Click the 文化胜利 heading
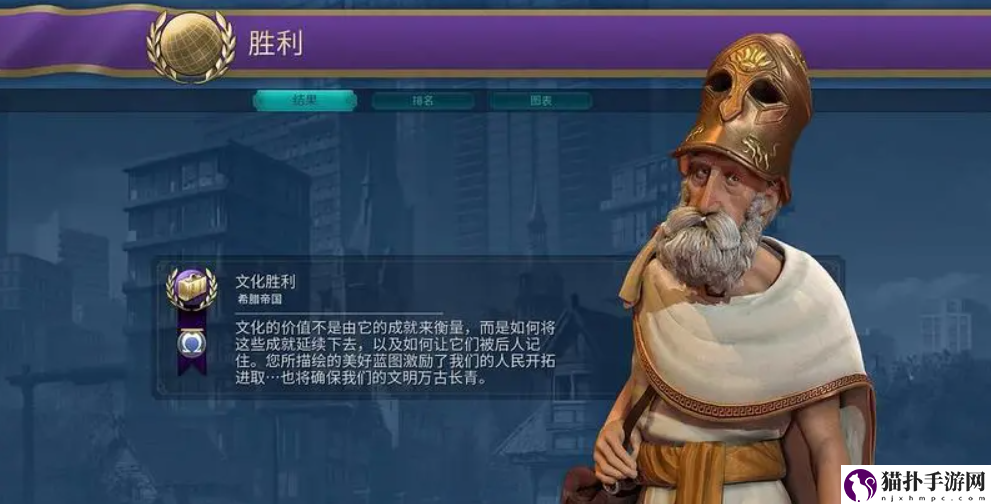This screenshot has width=991, height=504. pyautogui.click(x=265, y=281)
